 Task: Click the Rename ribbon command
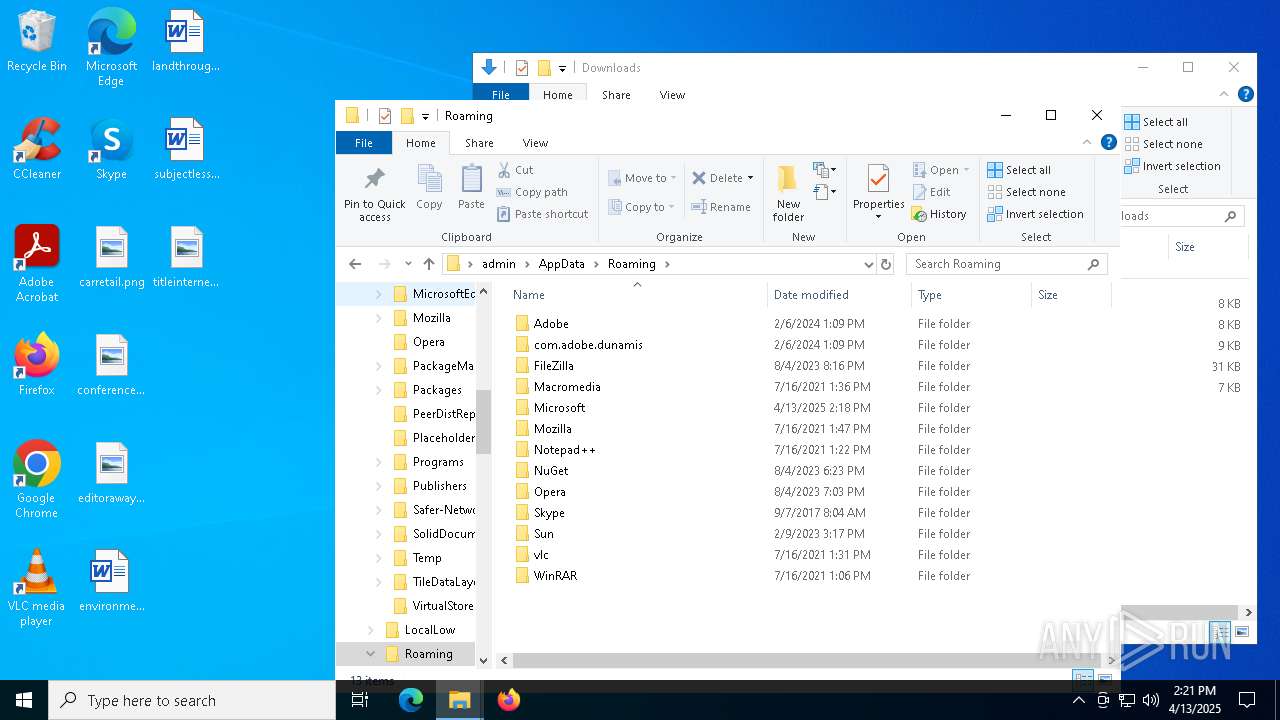coord(721,207)
